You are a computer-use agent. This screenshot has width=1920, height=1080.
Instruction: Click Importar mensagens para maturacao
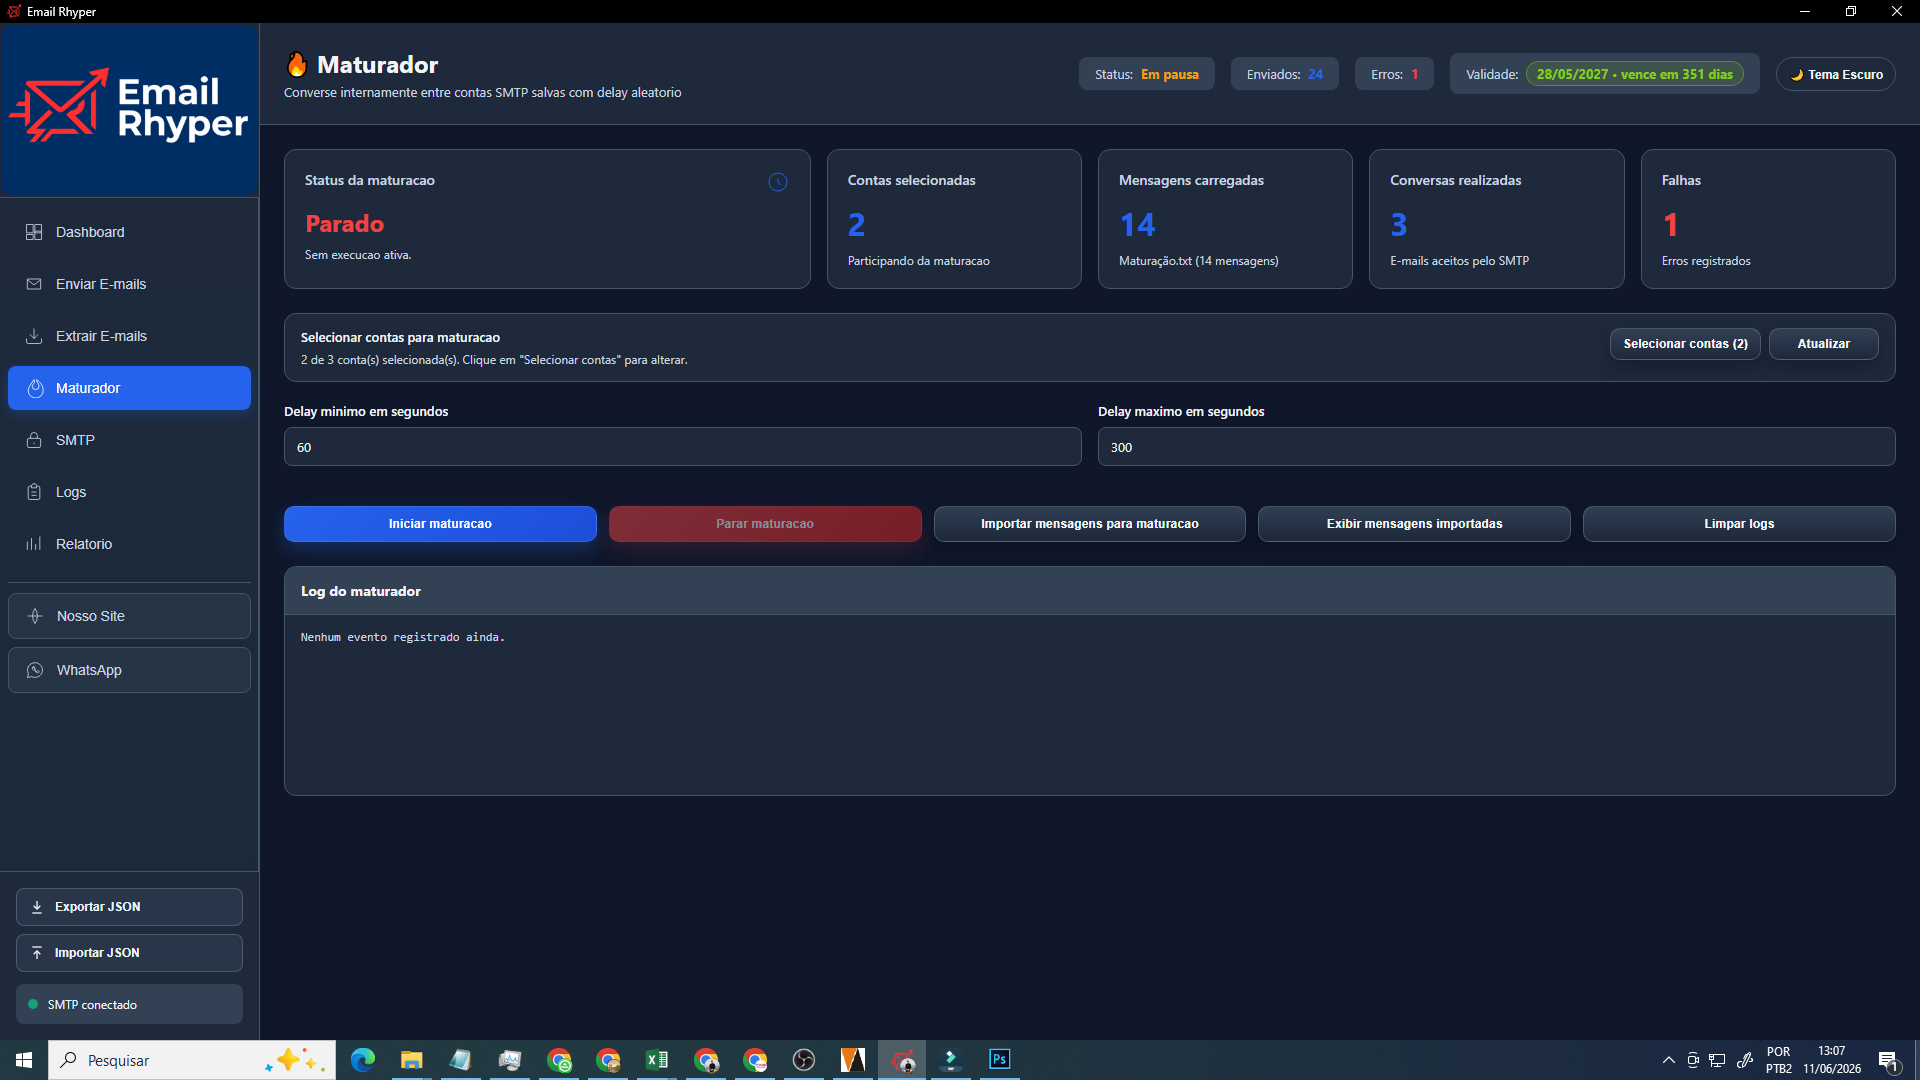coord(1089,524)
